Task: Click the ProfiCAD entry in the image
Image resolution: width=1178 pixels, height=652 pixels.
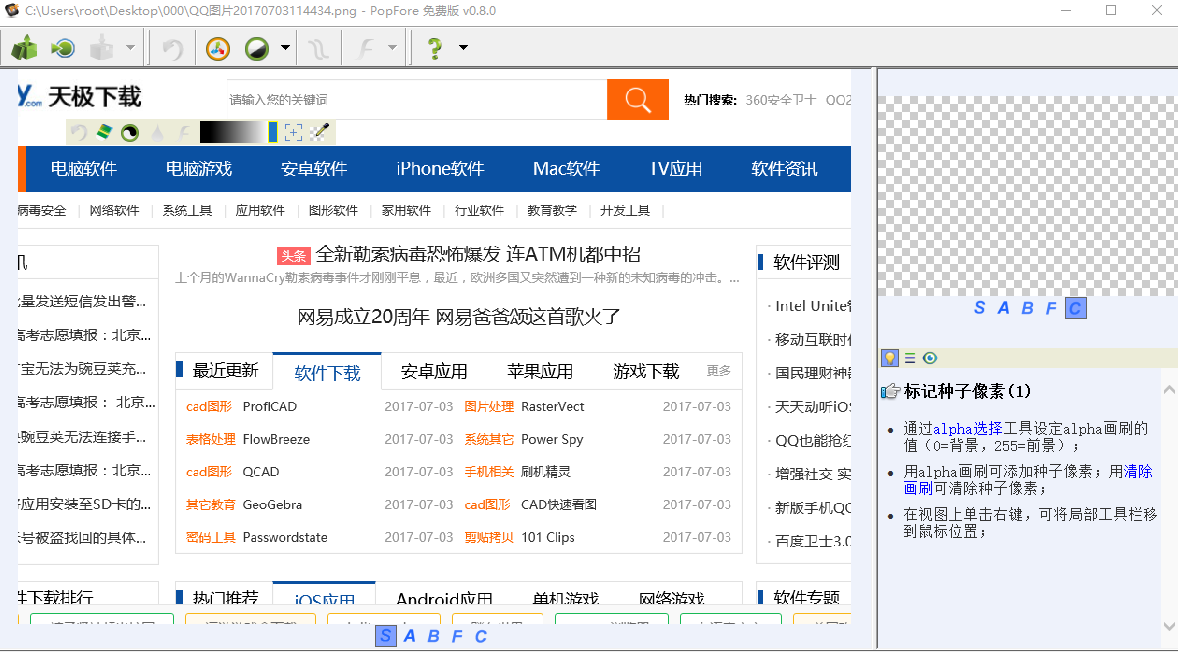Action: [x=270, y=406]
